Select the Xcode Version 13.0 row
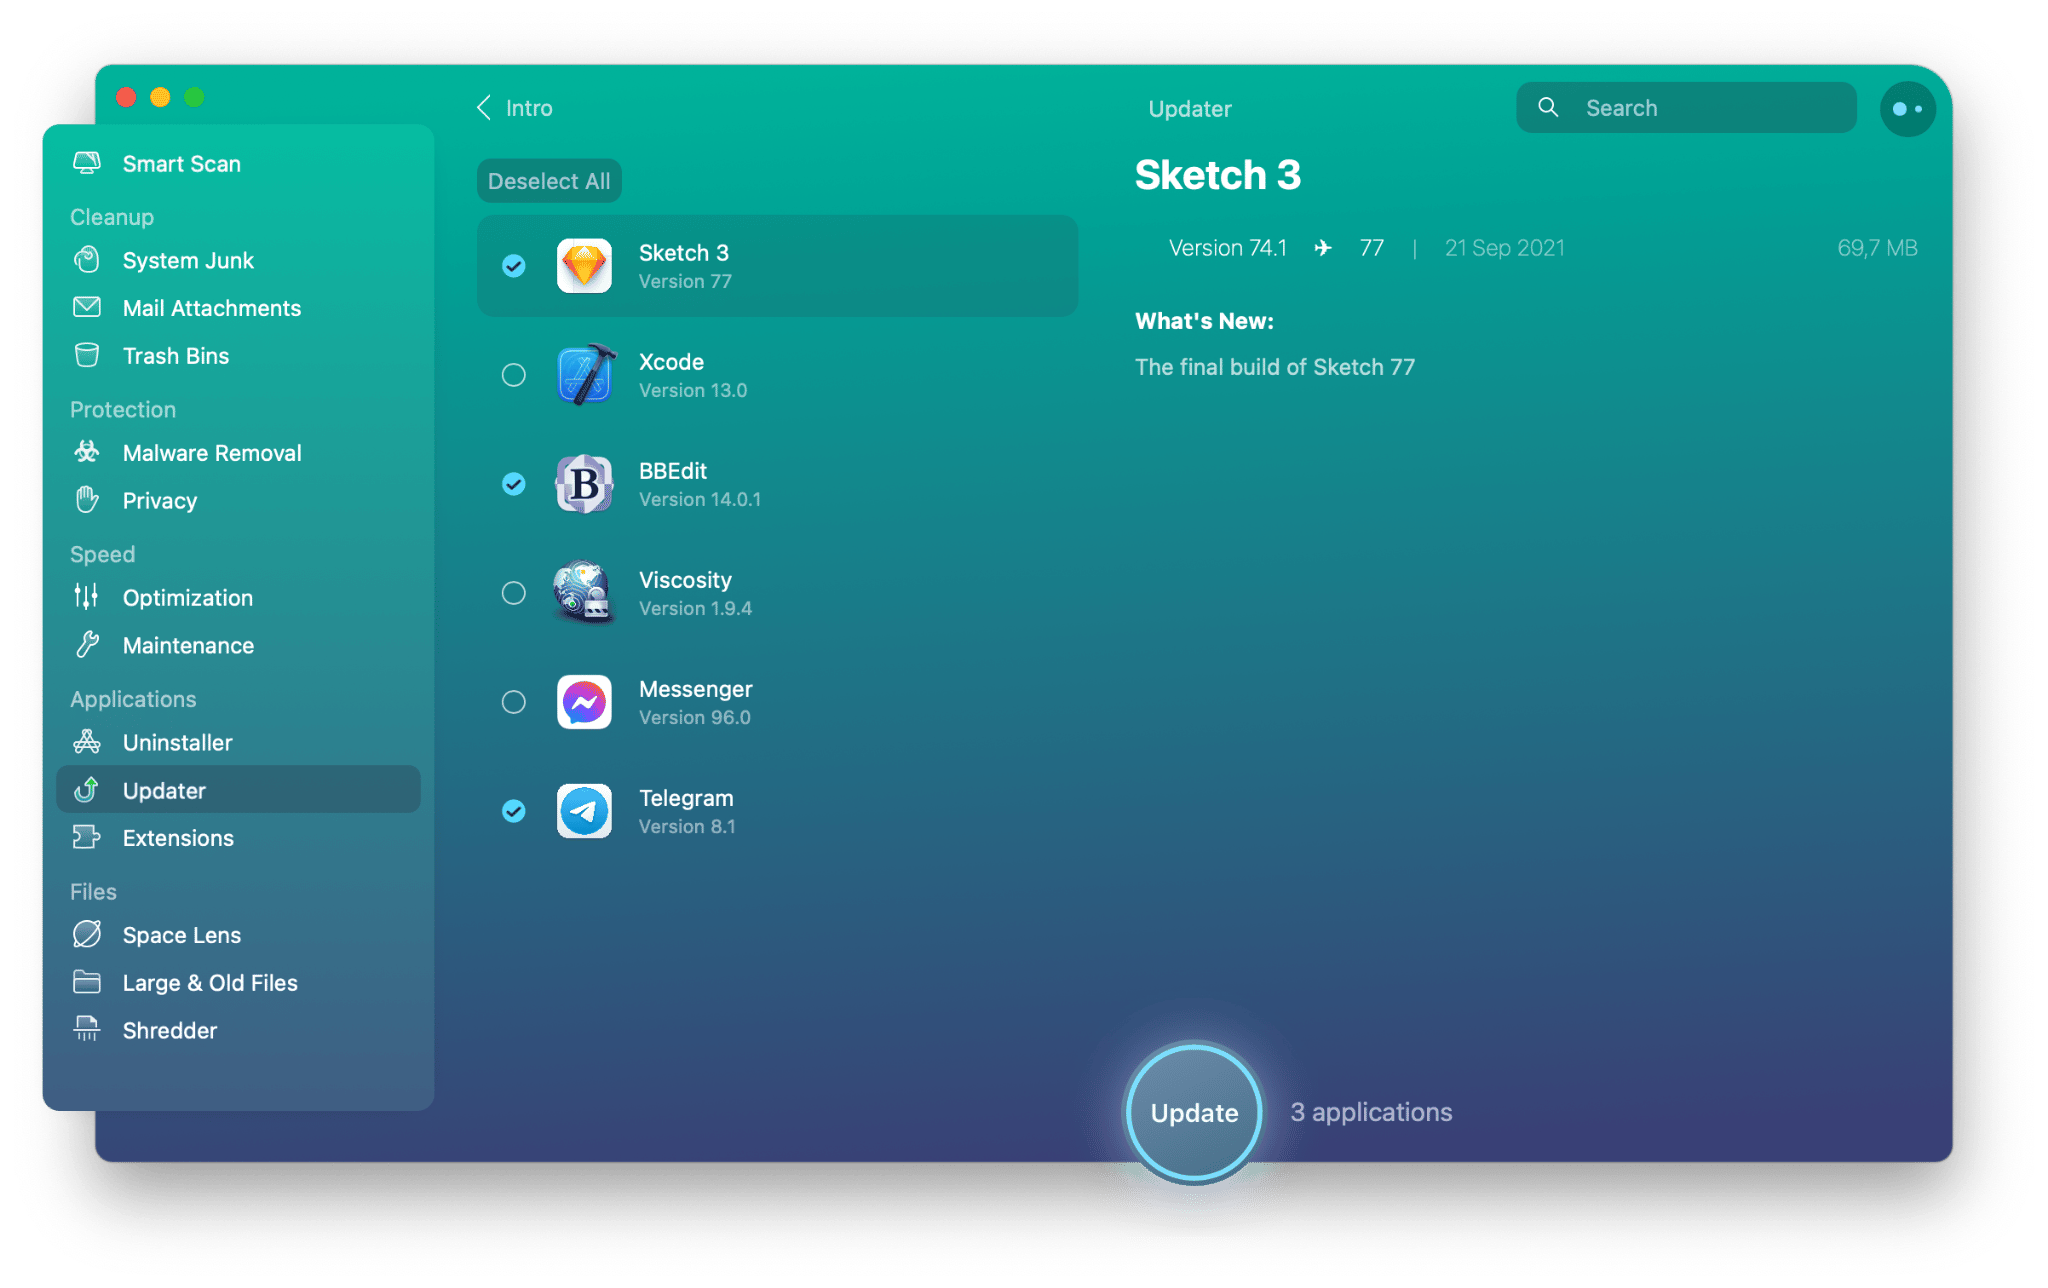The image size is (2048, 1288). pos(777,375)
